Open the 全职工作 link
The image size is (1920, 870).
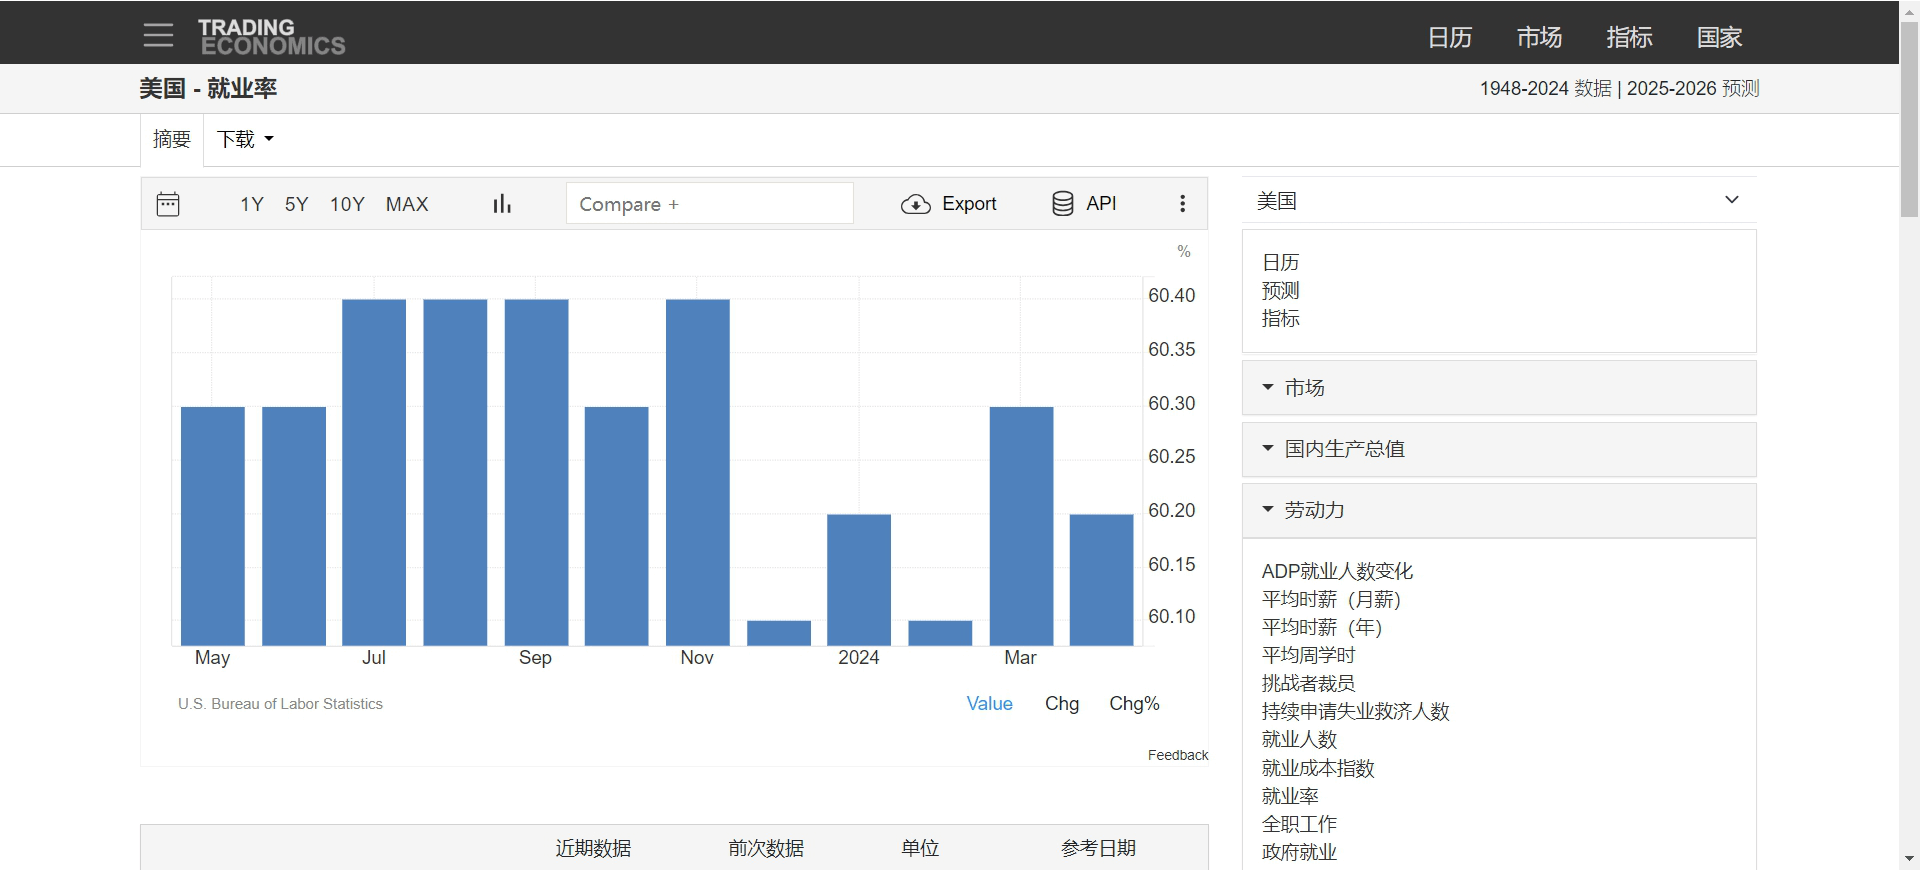[x=1299, y=824]
